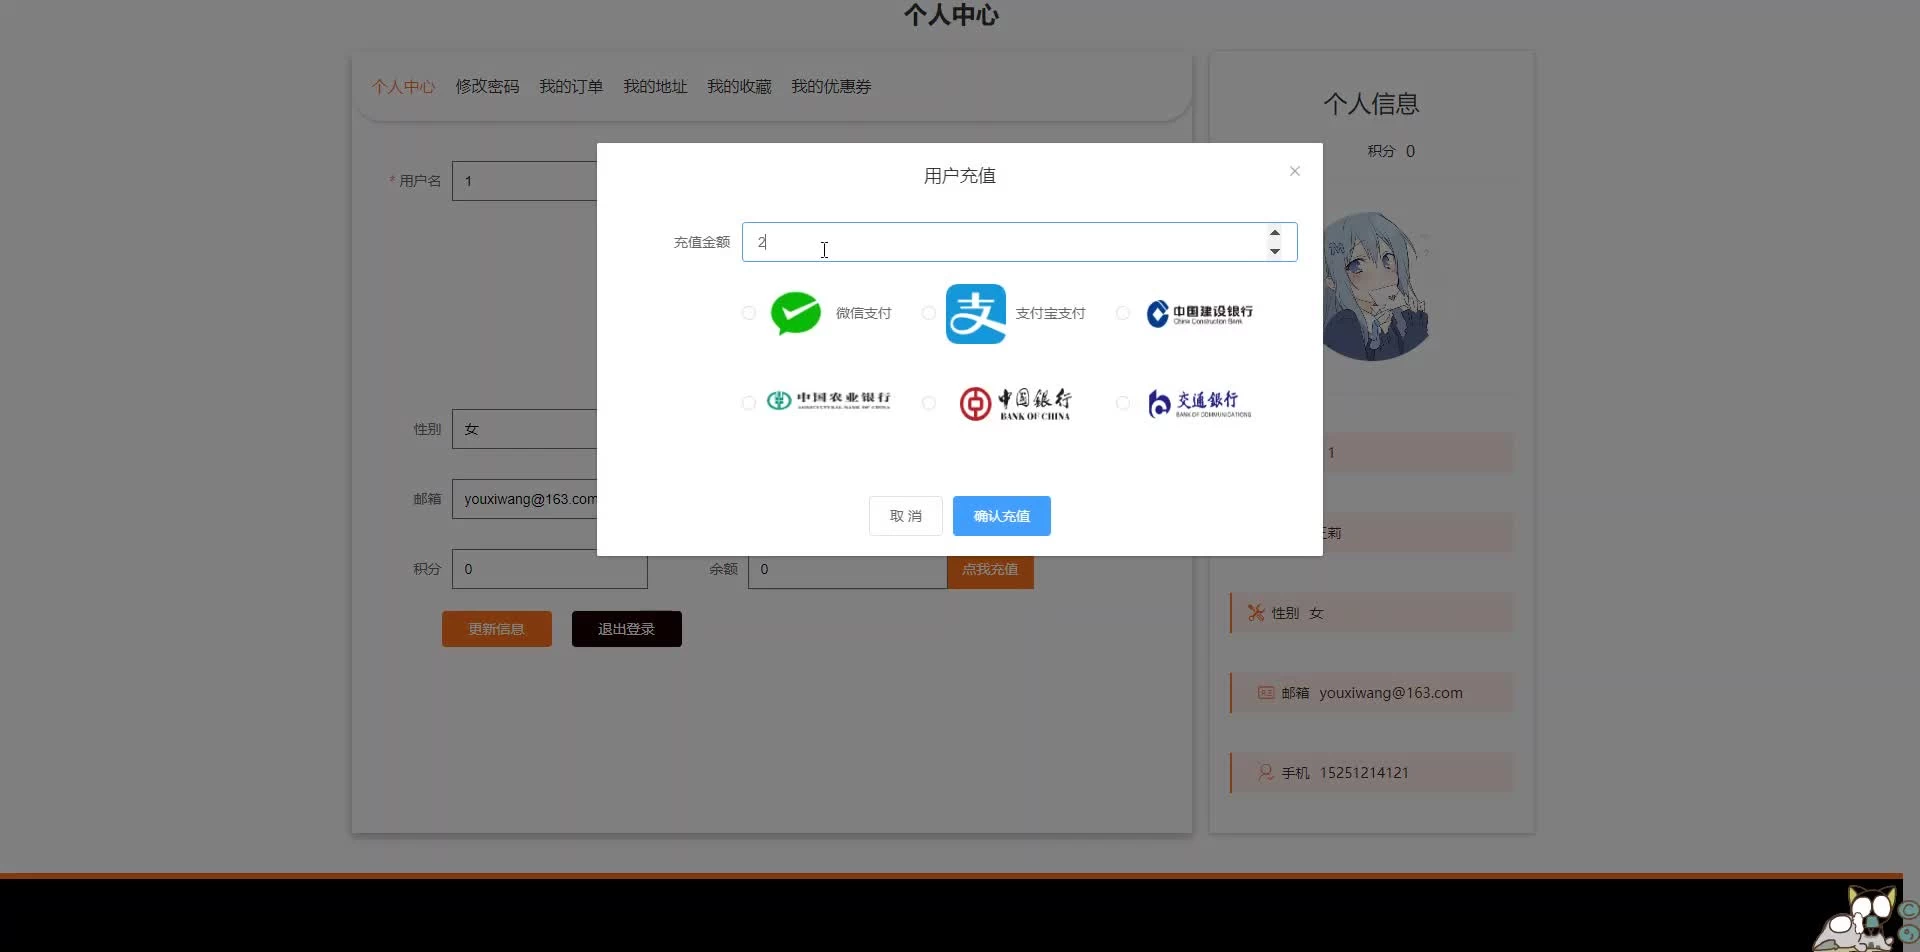
Task: Switch to the 我的优惠券 tab
Action: (832, 87)
